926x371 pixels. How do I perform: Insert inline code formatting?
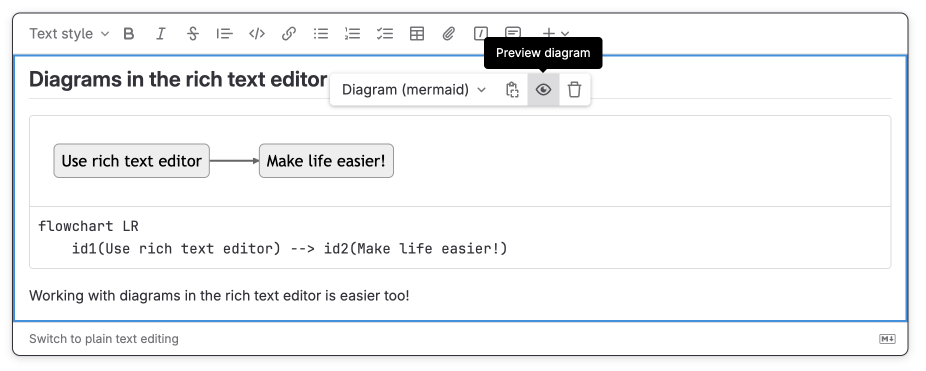pos(256,34)
